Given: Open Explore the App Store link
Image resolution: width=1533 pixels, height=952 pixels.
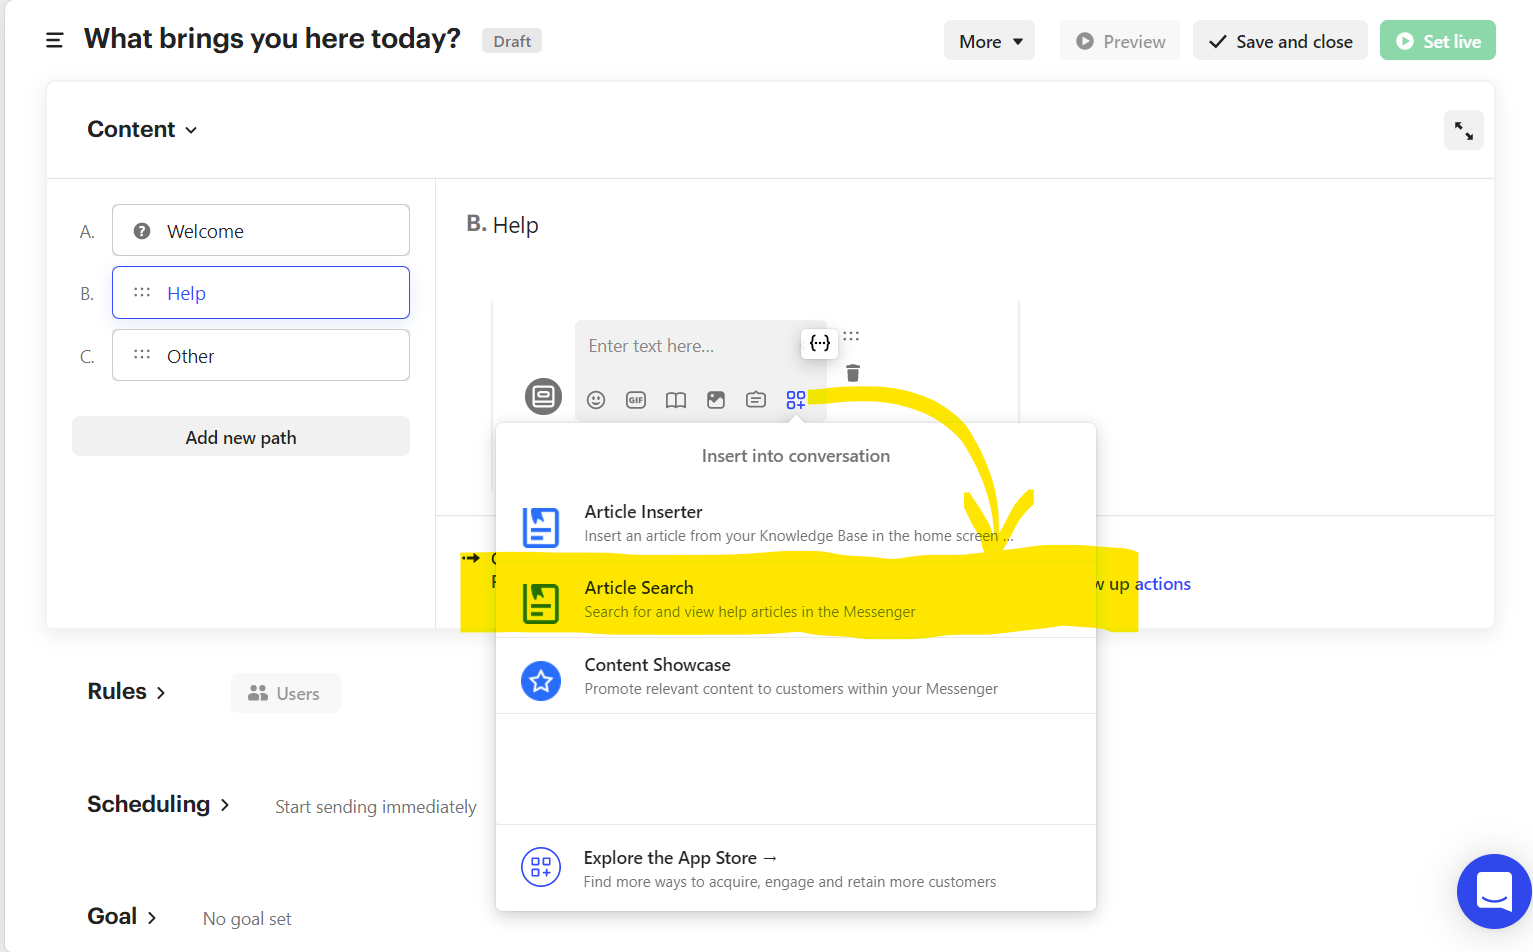Looking at the screenshot, I should pyautogui.click(x=796, y=868).
